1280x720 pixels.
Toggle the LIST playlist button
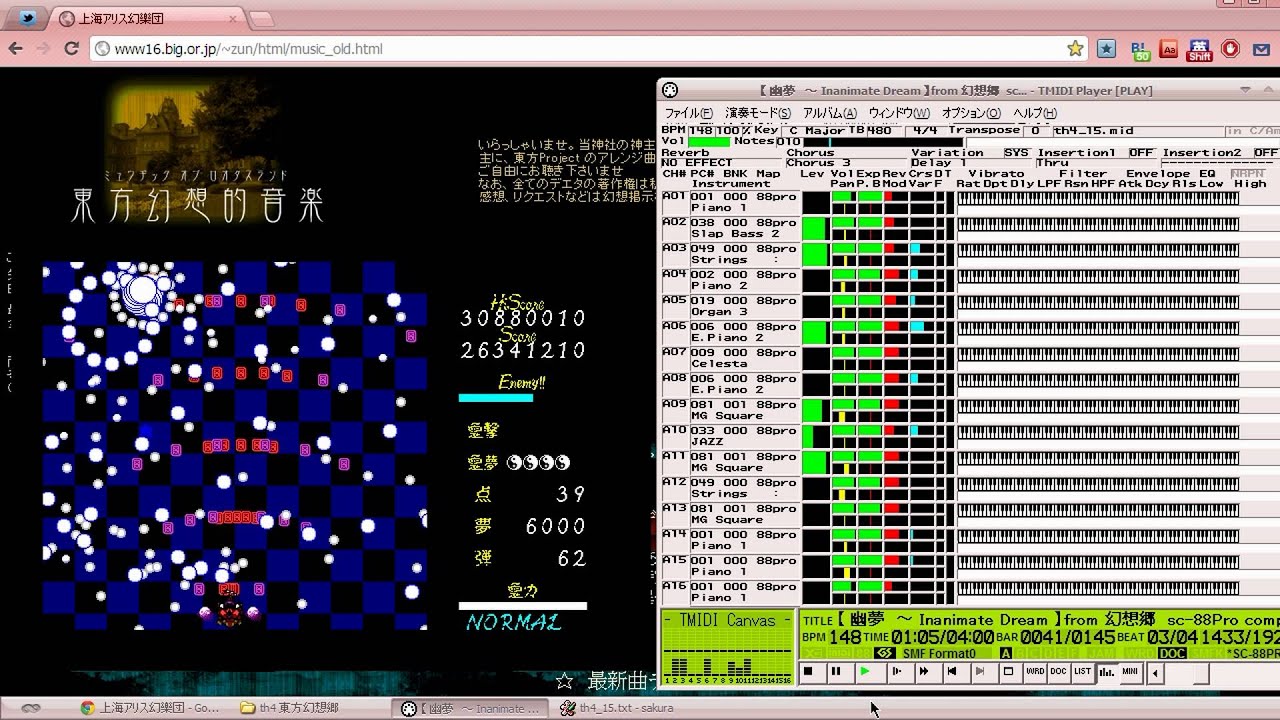1083,672
